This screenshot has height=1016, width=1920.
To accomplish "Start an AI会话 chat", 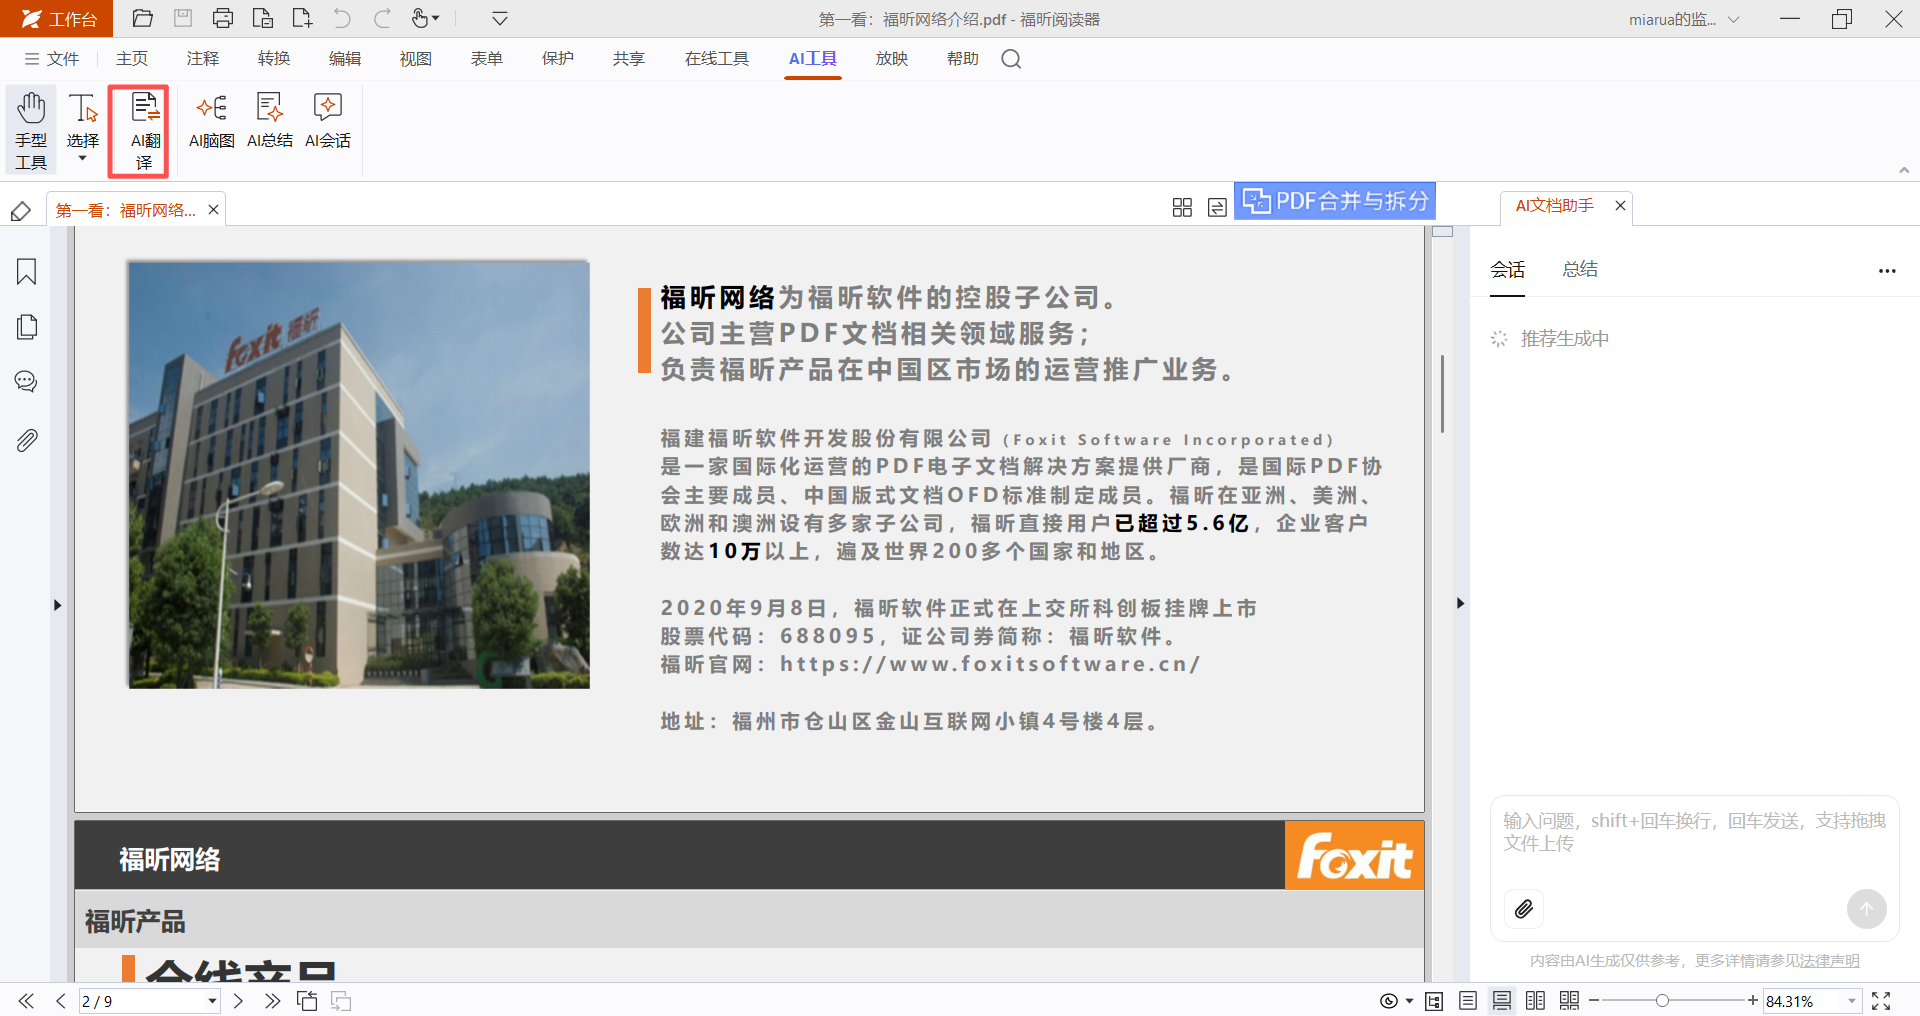I will click(x=328, y=121).
